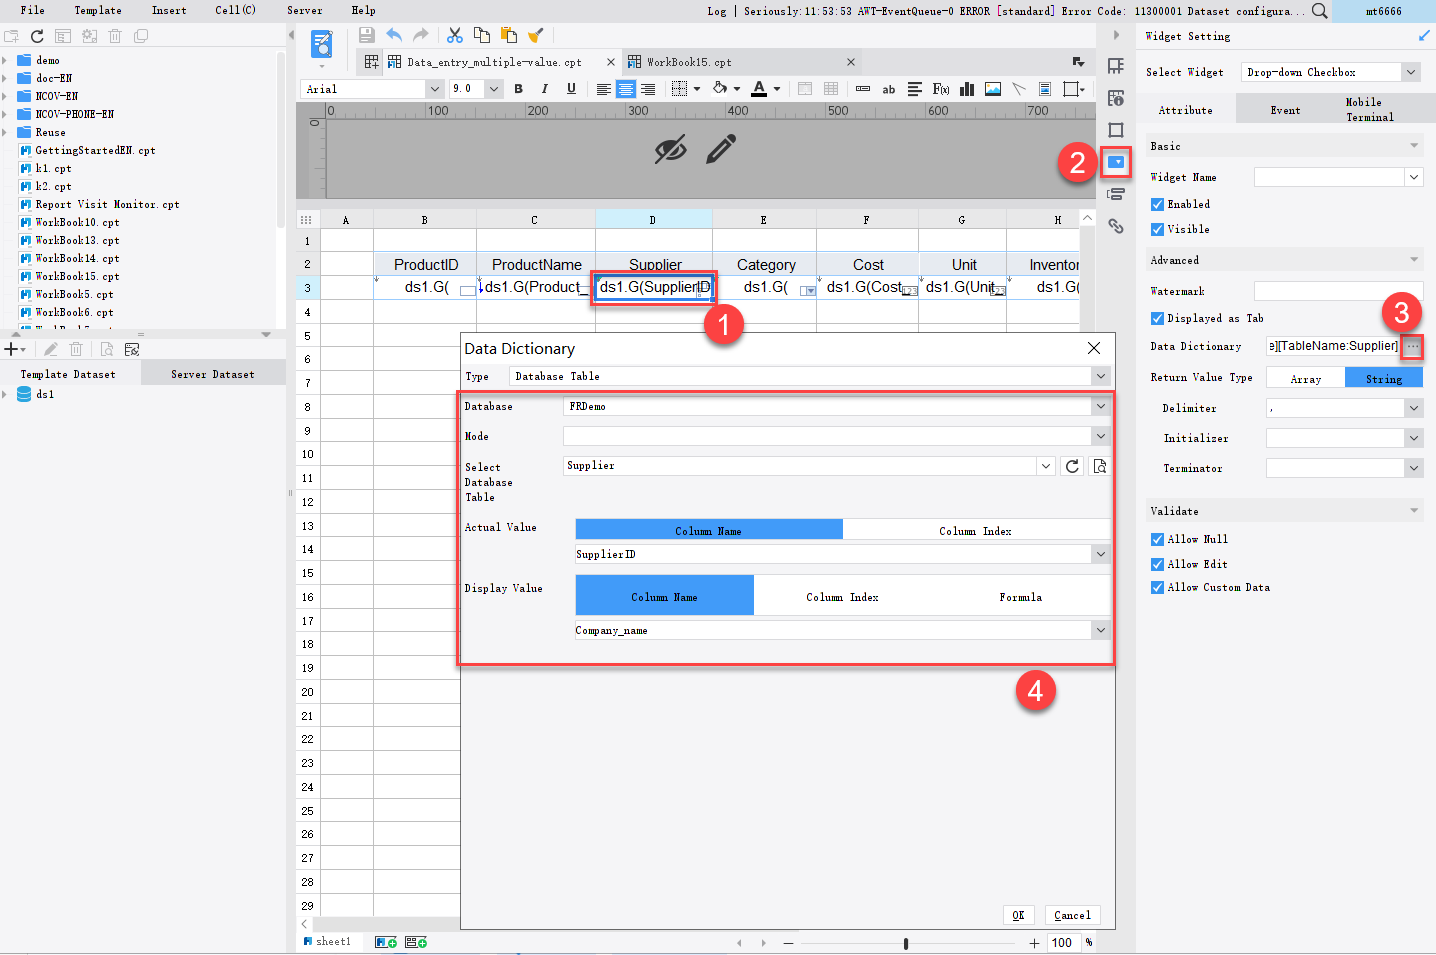1436x955 pixels.
Task: Click the zoom slider handle
Action: tap(906, 943)
